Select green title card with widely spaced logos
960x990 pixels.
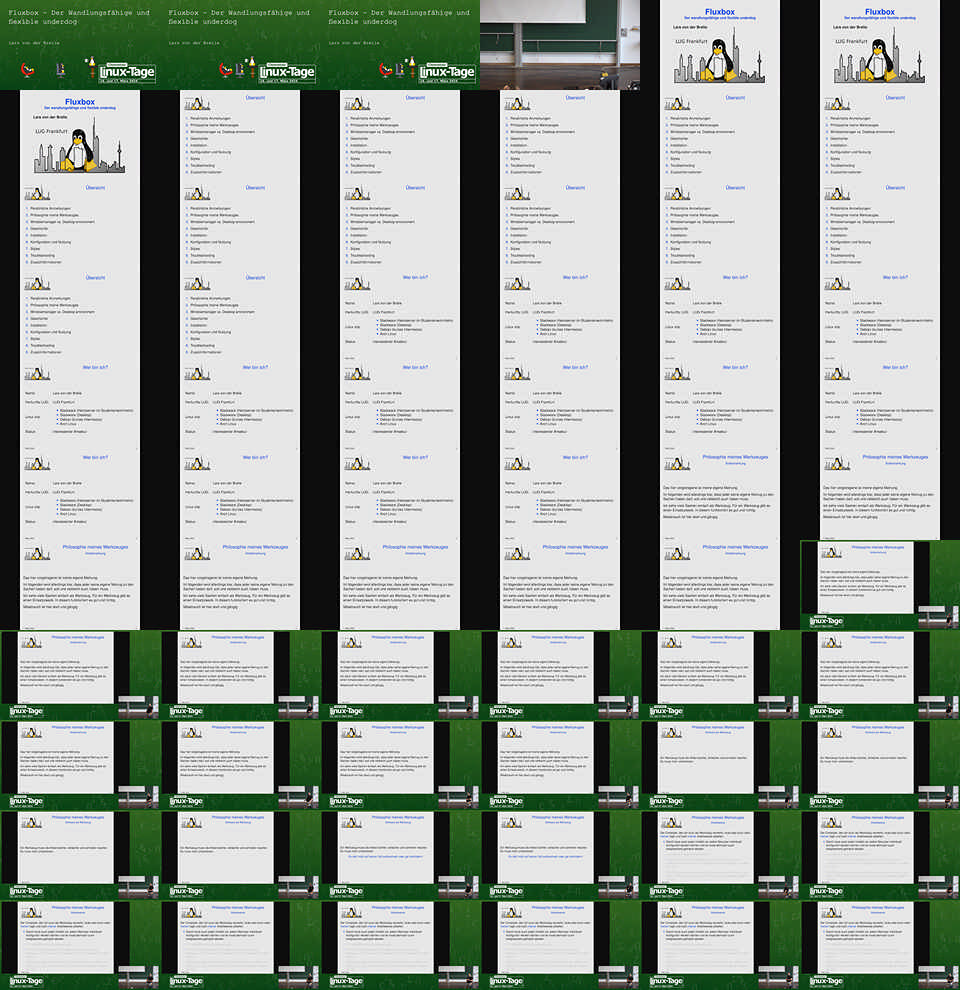80,45
